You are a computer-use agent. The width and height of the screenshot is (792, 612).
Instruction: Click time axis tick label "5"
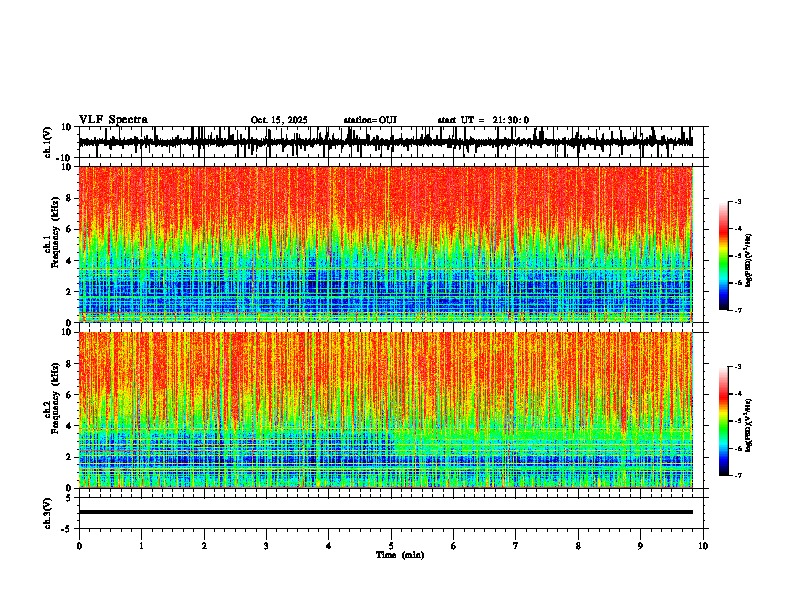coord(391,546)
